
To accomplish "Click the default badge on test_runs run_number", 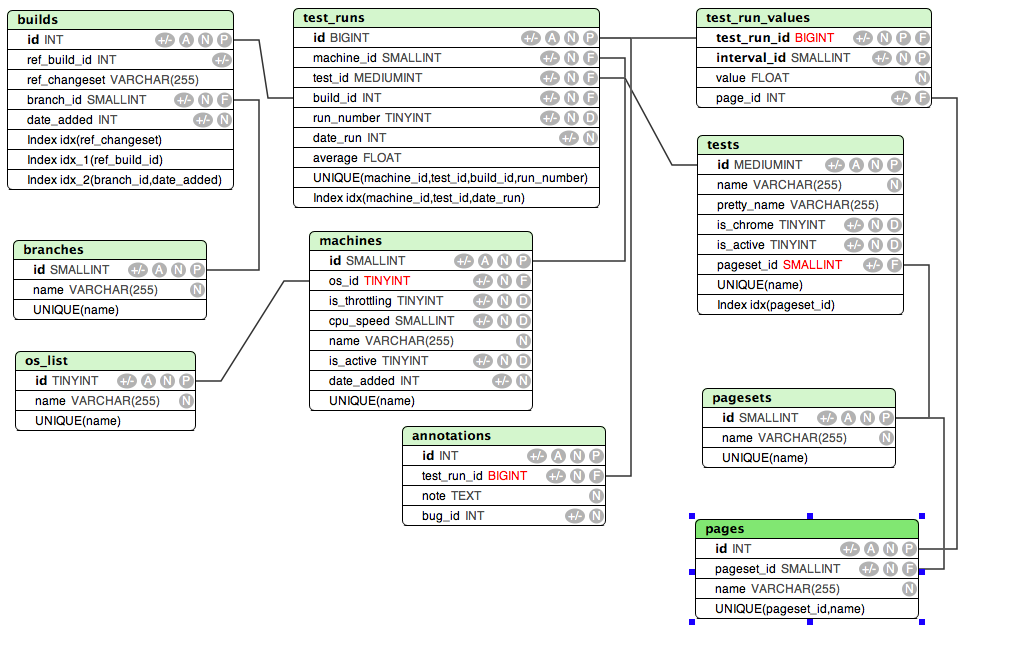I will (590, 118).
